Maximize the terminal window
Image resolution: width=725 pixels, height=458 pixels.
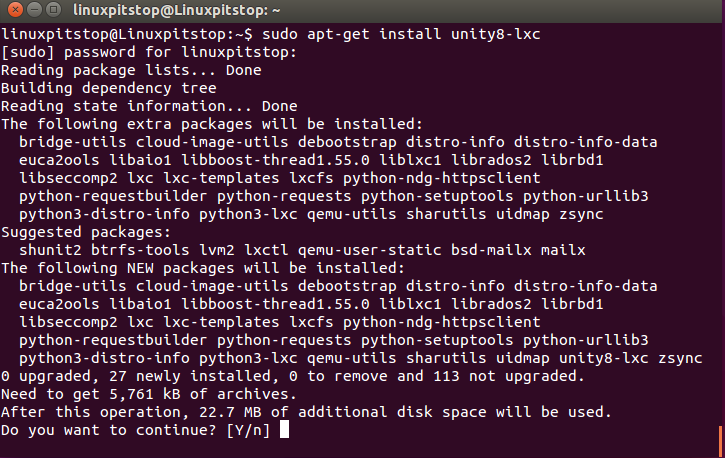54,9
